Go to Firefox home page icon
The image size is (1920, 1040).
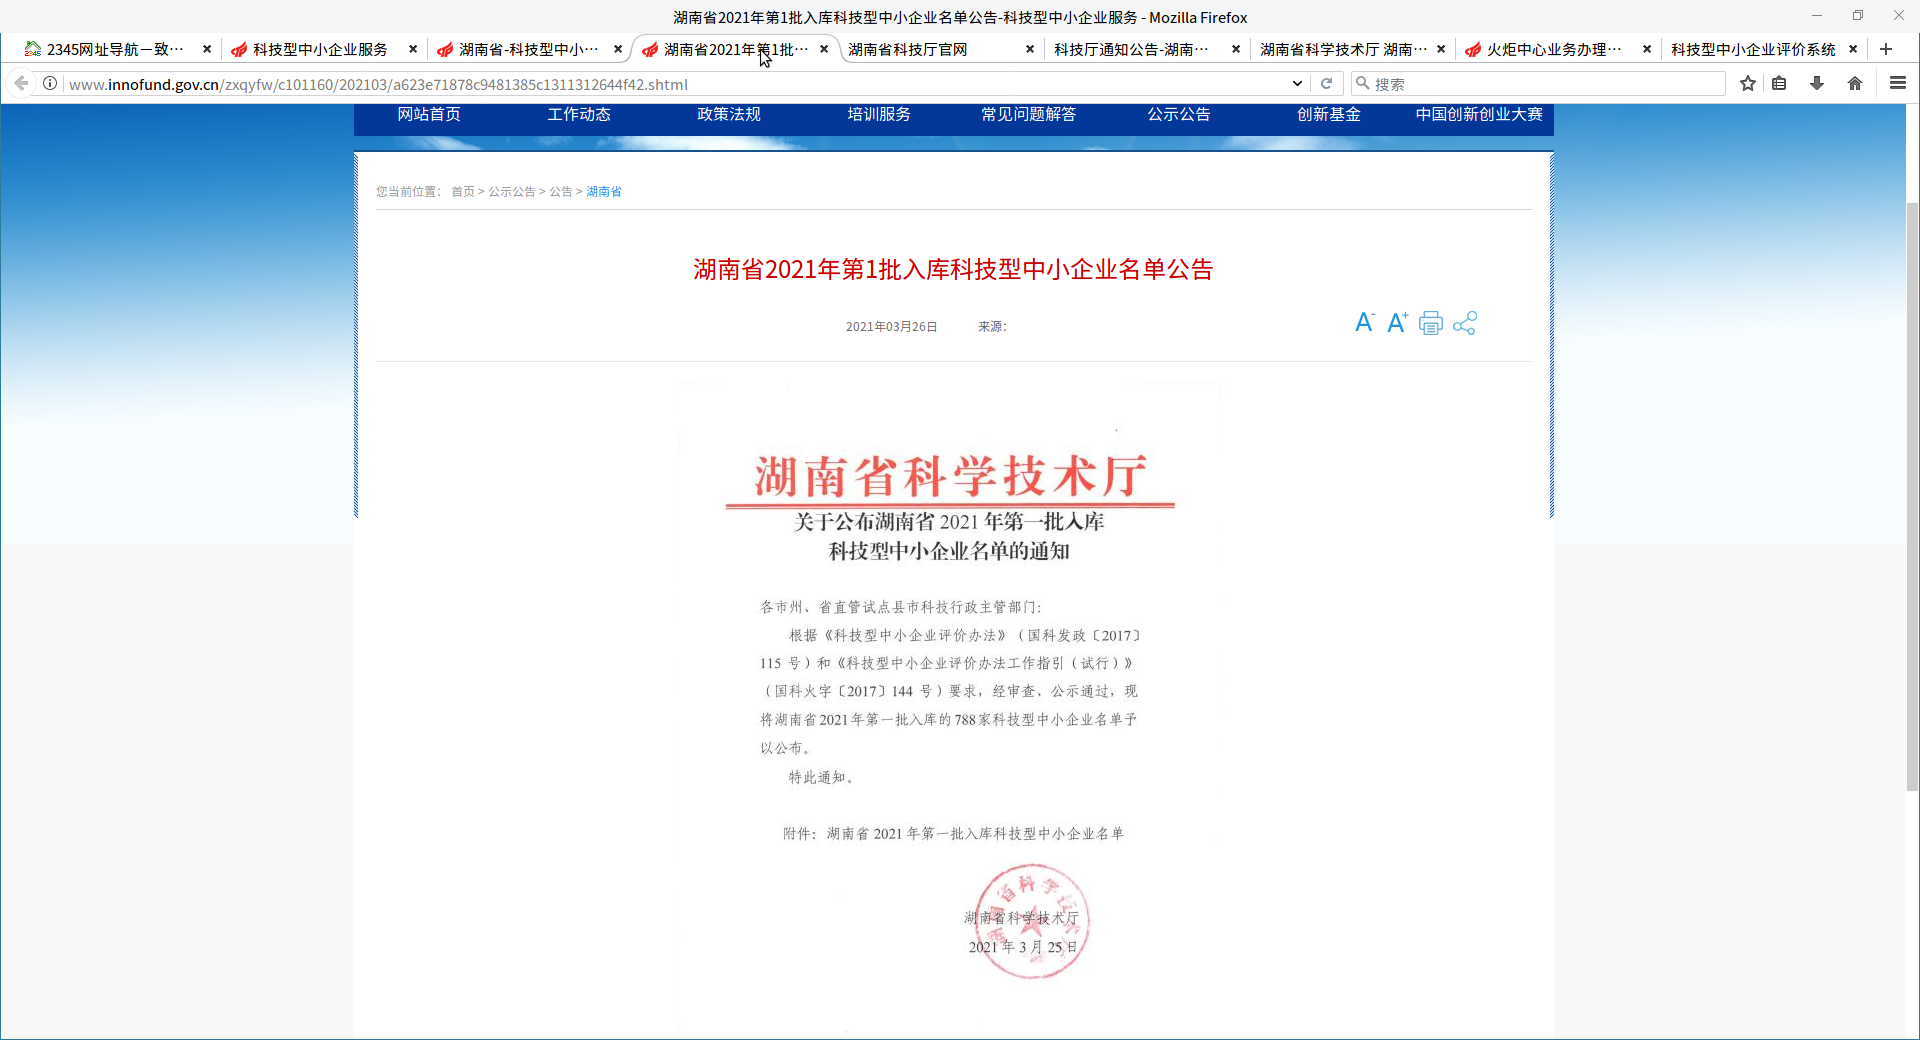[1855, 84]
